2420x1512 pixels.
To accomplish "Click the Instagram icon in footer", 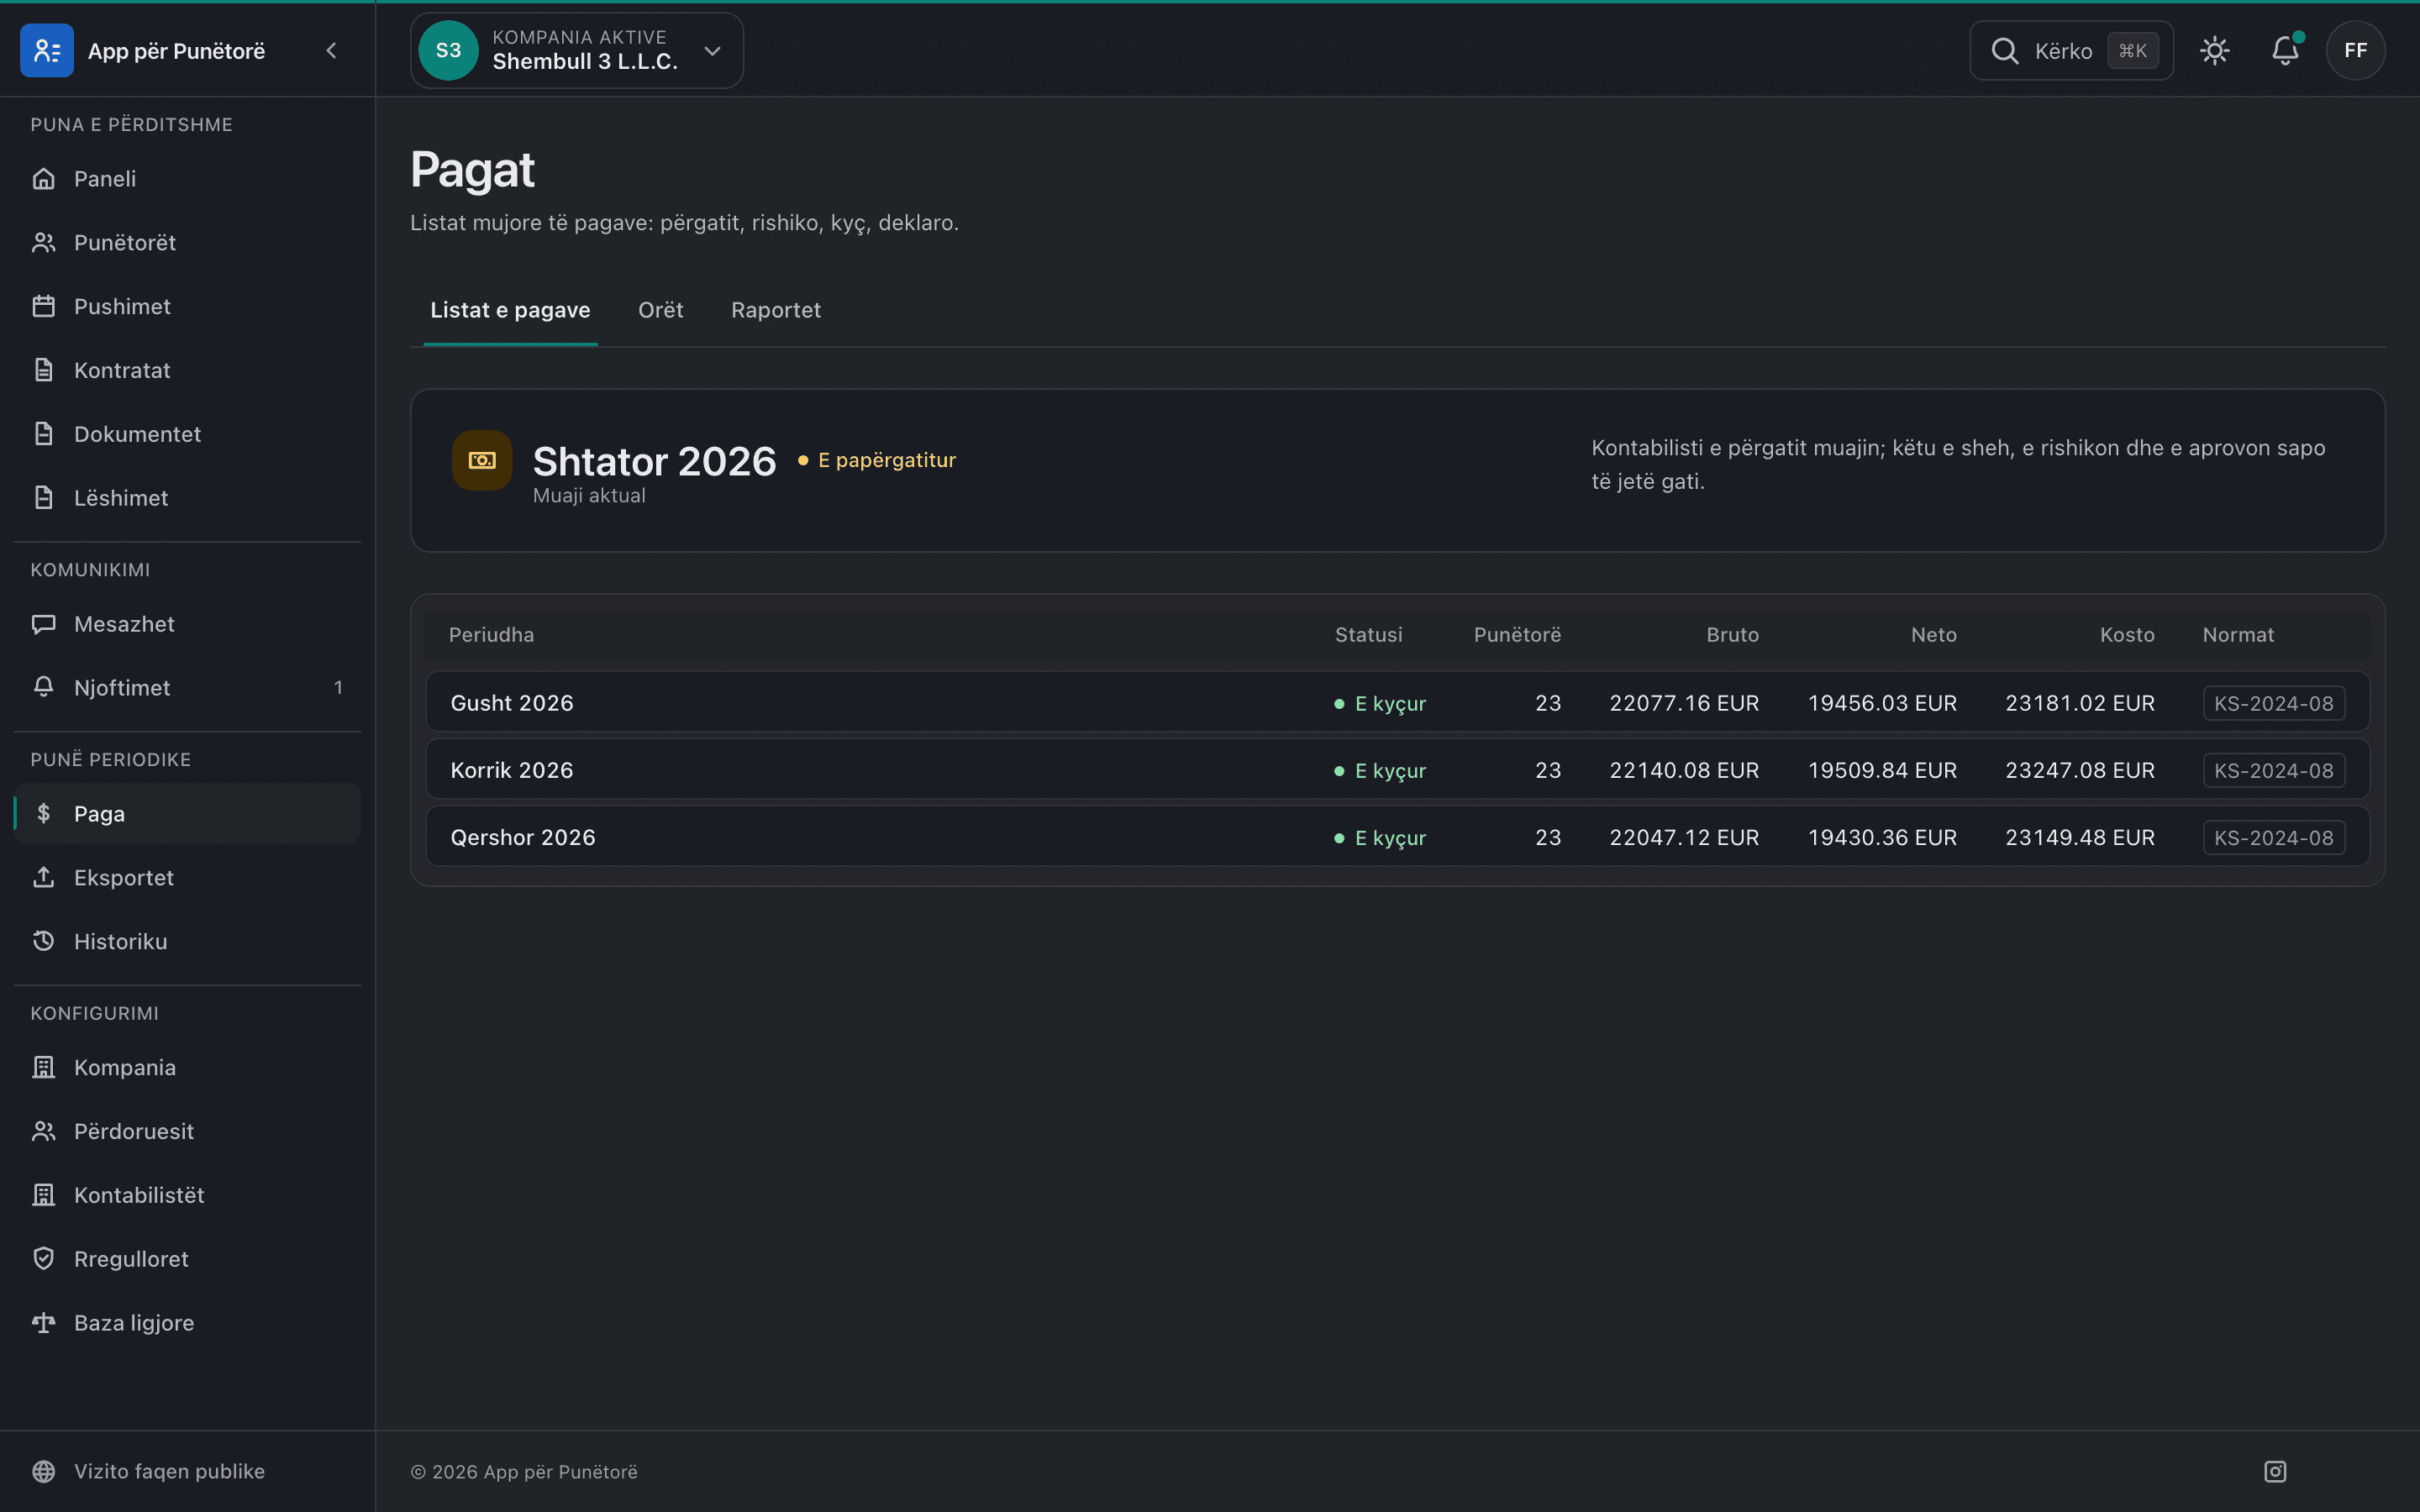I will [x=2275, y=1471].
